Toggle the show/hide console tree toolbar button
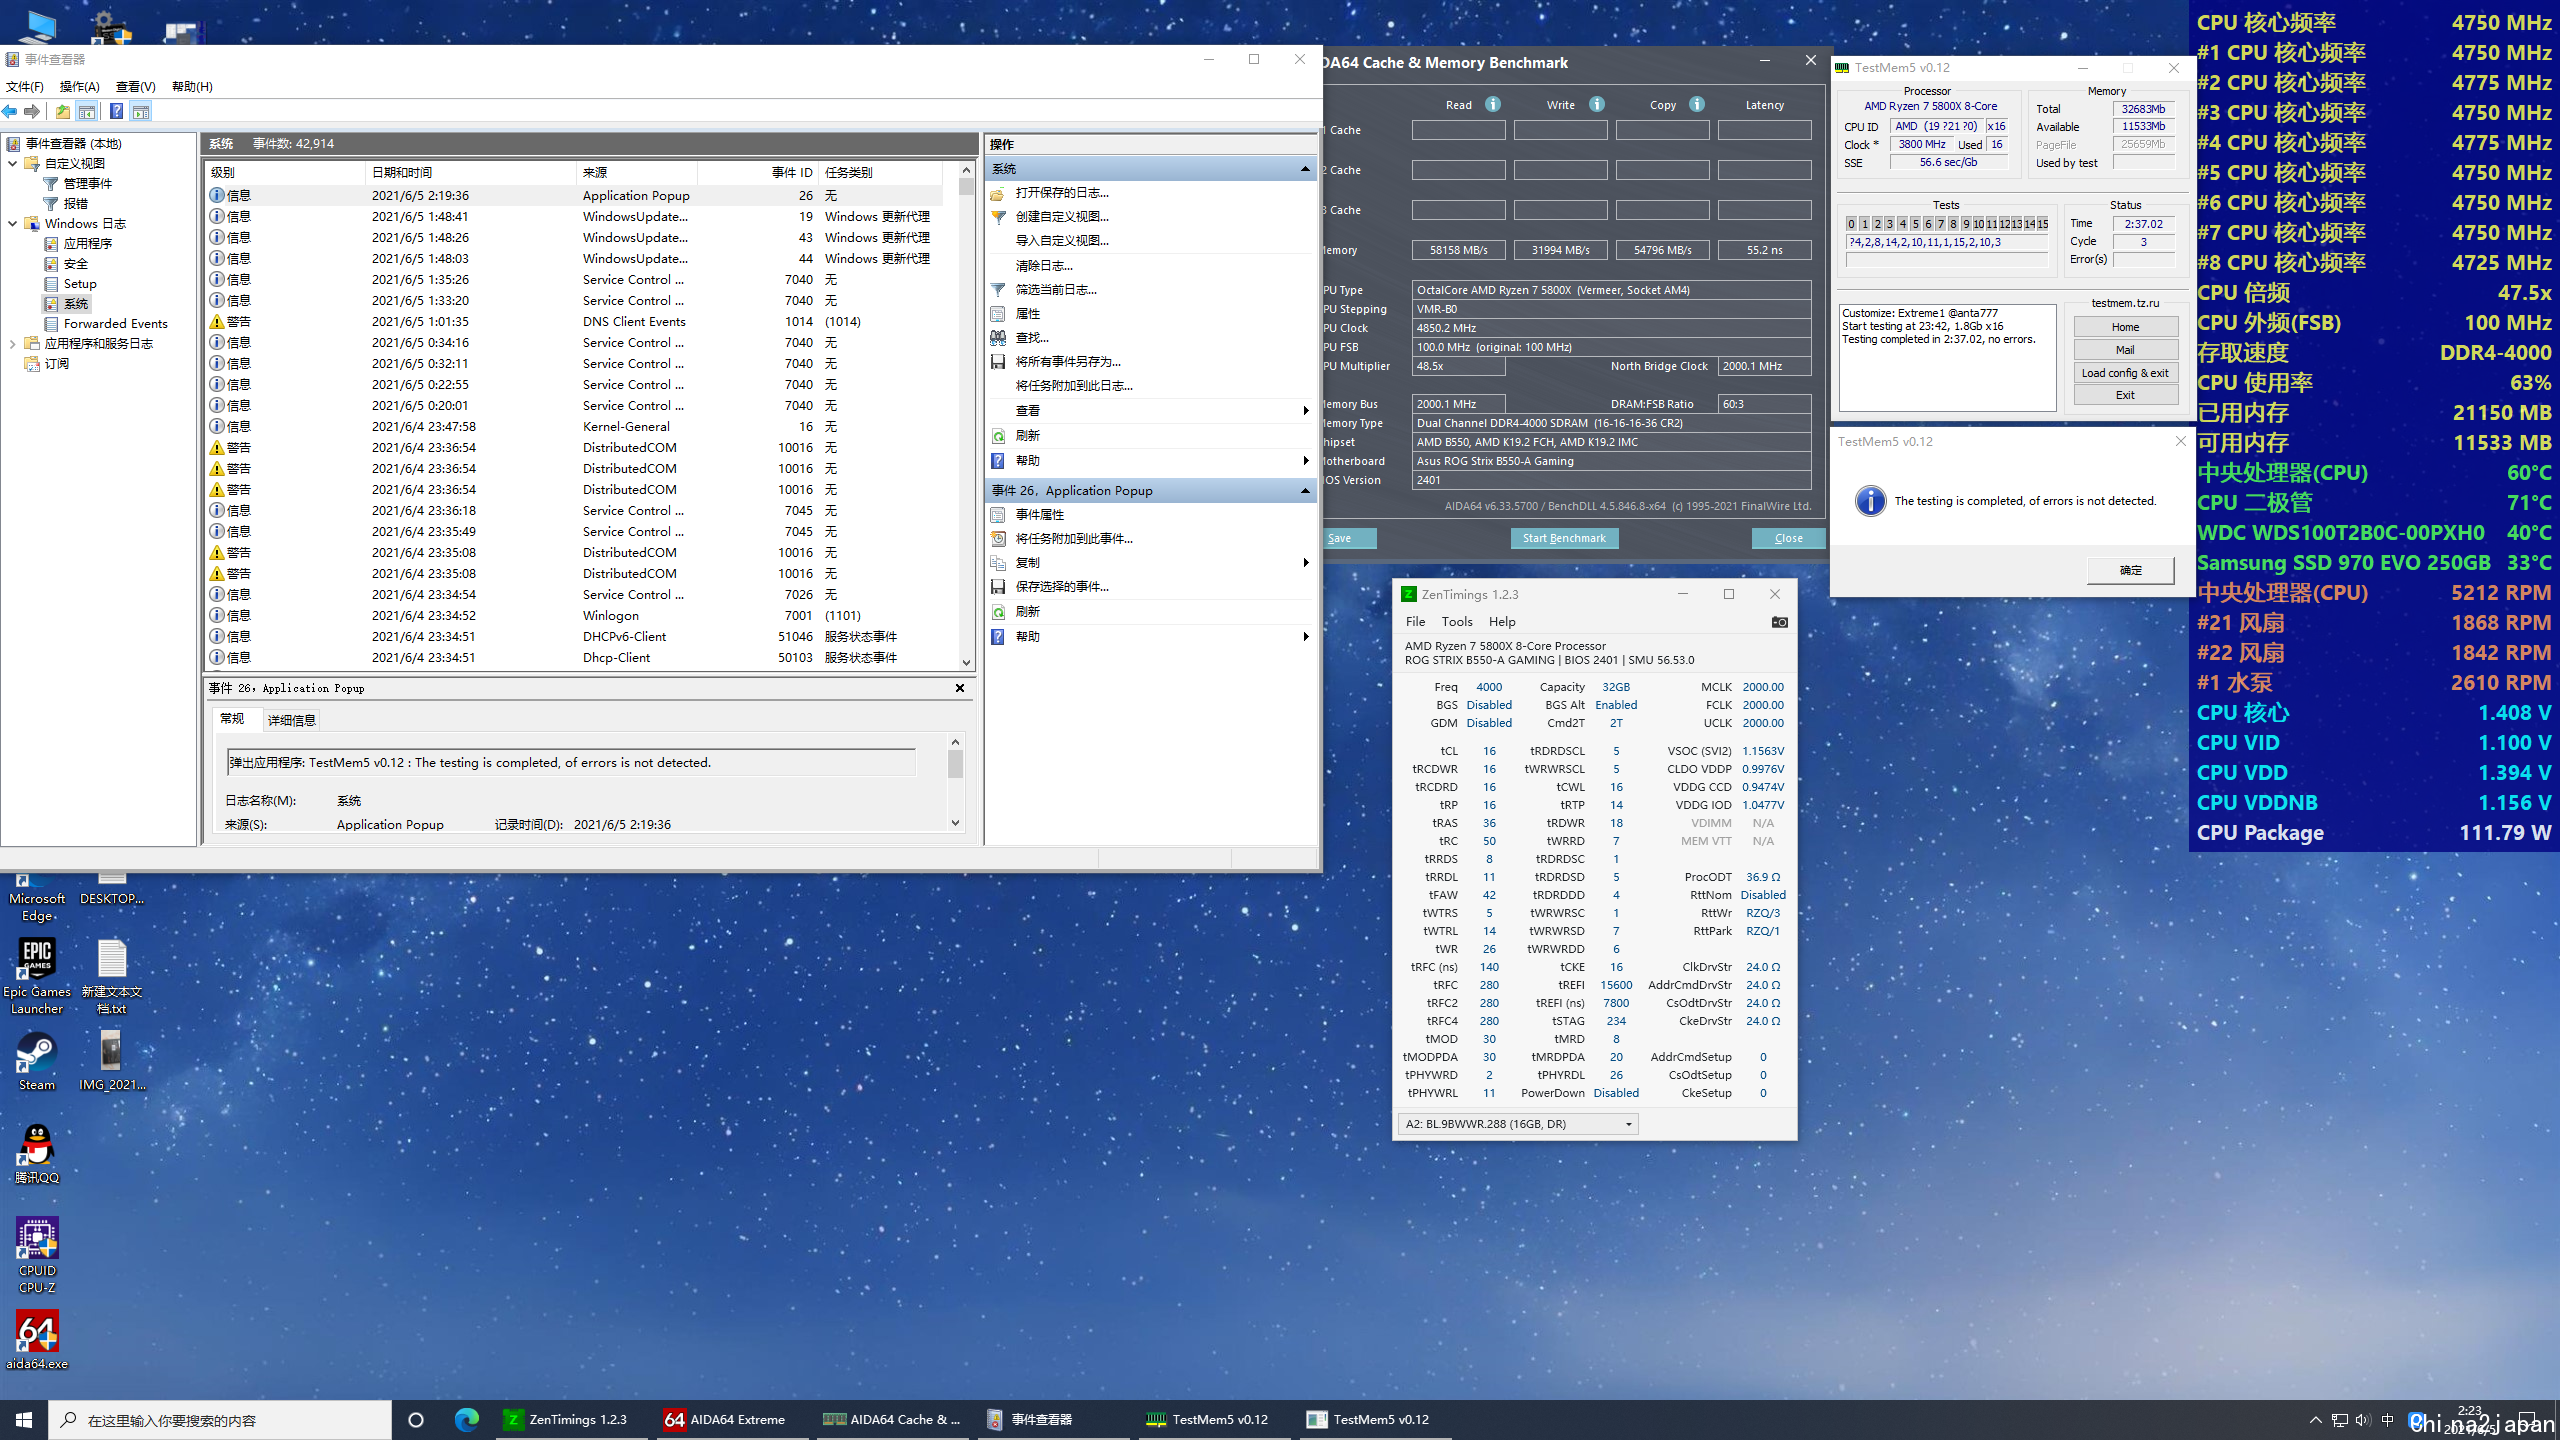The width and height of the screenshot is (2560, 1440). (88, 112)
